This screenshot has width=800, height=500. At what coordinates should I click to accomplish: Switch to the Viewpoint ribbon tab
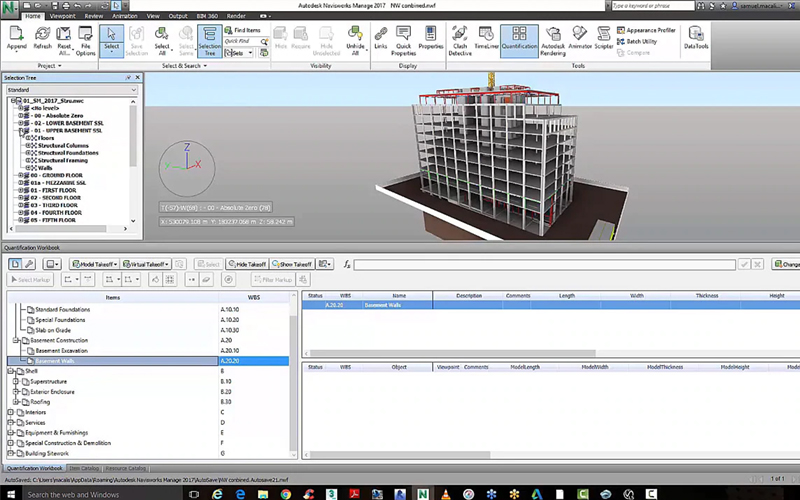pyautogui.click(x=62, y=16)
